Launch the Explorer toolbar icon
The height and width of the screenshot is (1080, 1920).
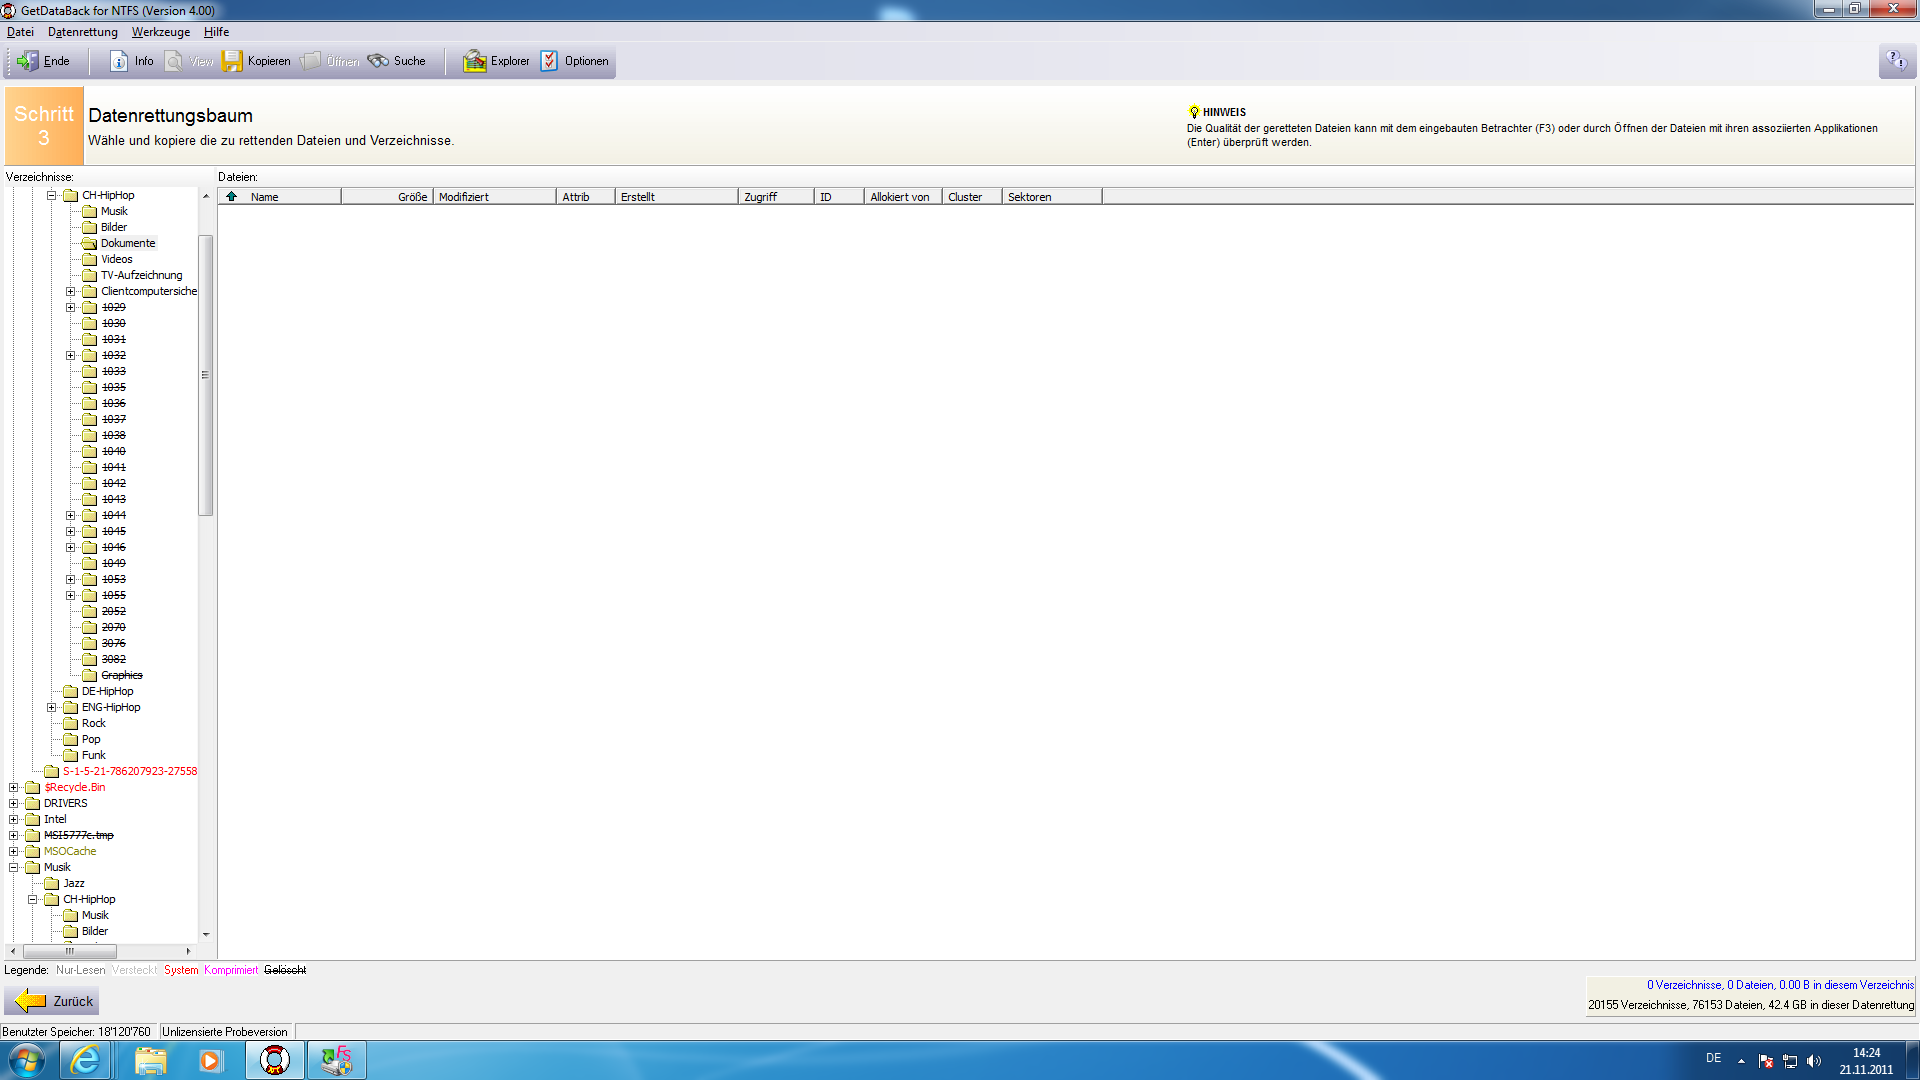click(x=474, y=61)
